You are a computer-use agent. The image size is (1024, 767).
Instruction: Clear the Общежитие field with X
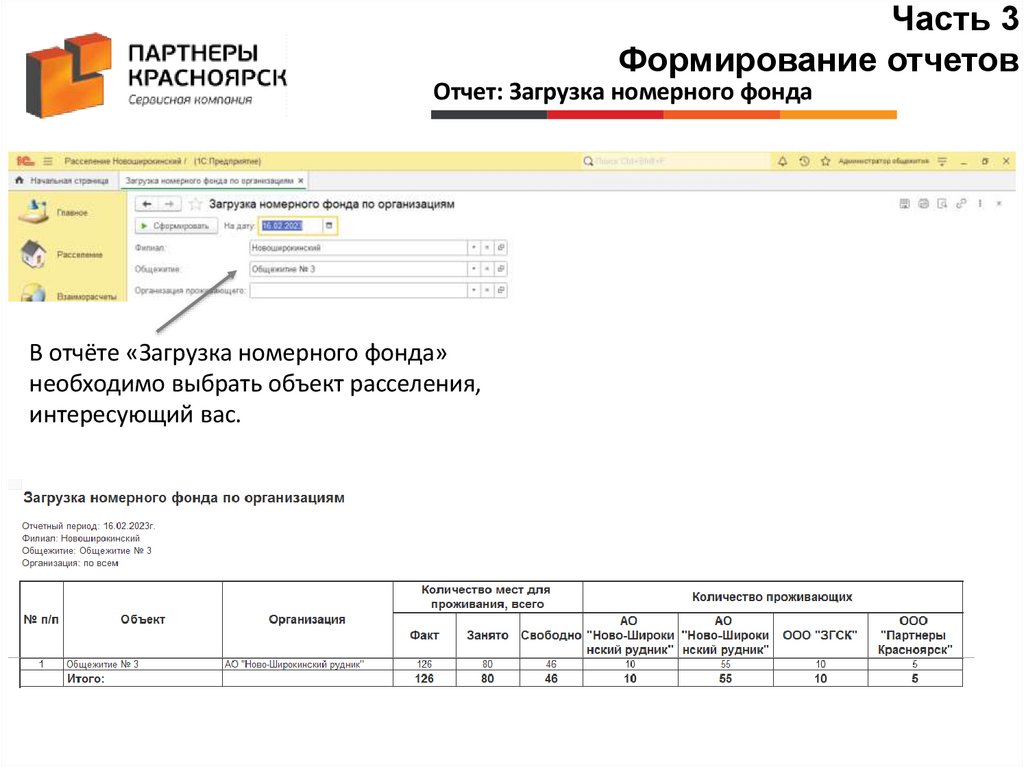487,269
